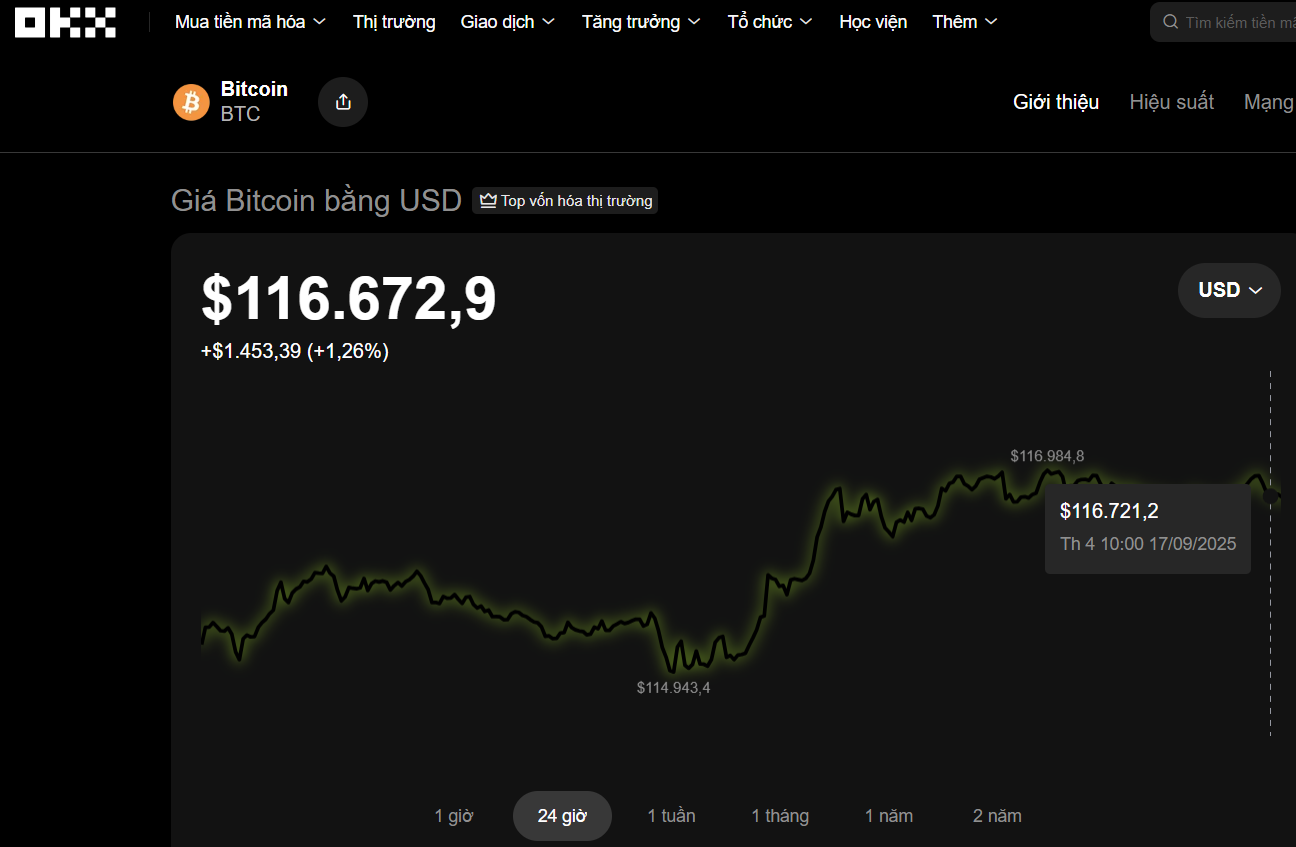The image size is (1296, 847).
Task: Open the USD currency dropdown
Action: coord(1228,290)
